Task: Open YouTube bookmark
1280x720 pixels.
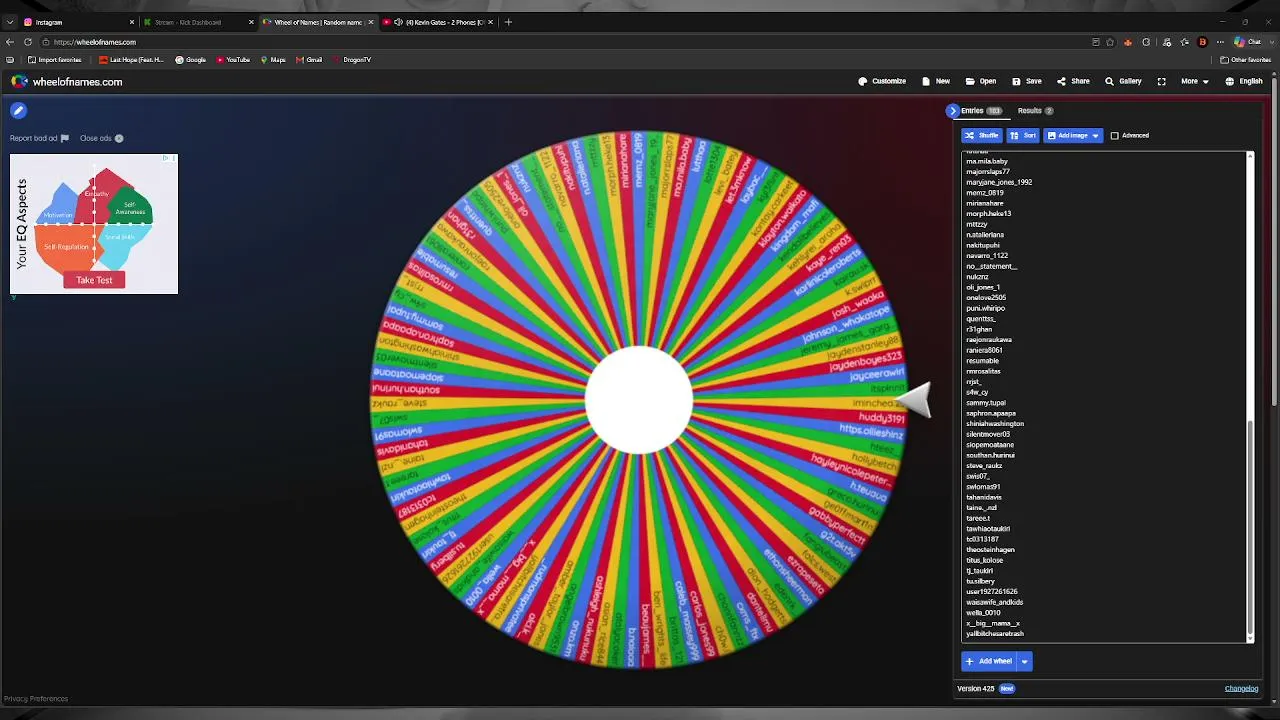Action: click(x=233, y=60)
